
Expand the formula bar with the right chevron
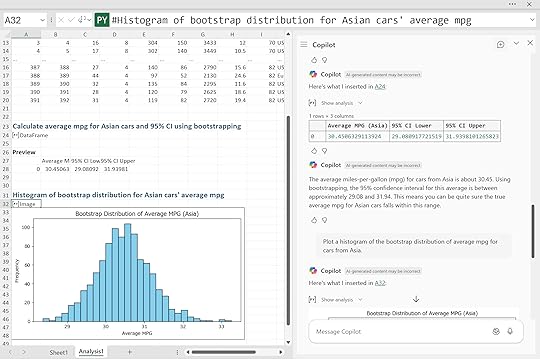coord(532,20)
